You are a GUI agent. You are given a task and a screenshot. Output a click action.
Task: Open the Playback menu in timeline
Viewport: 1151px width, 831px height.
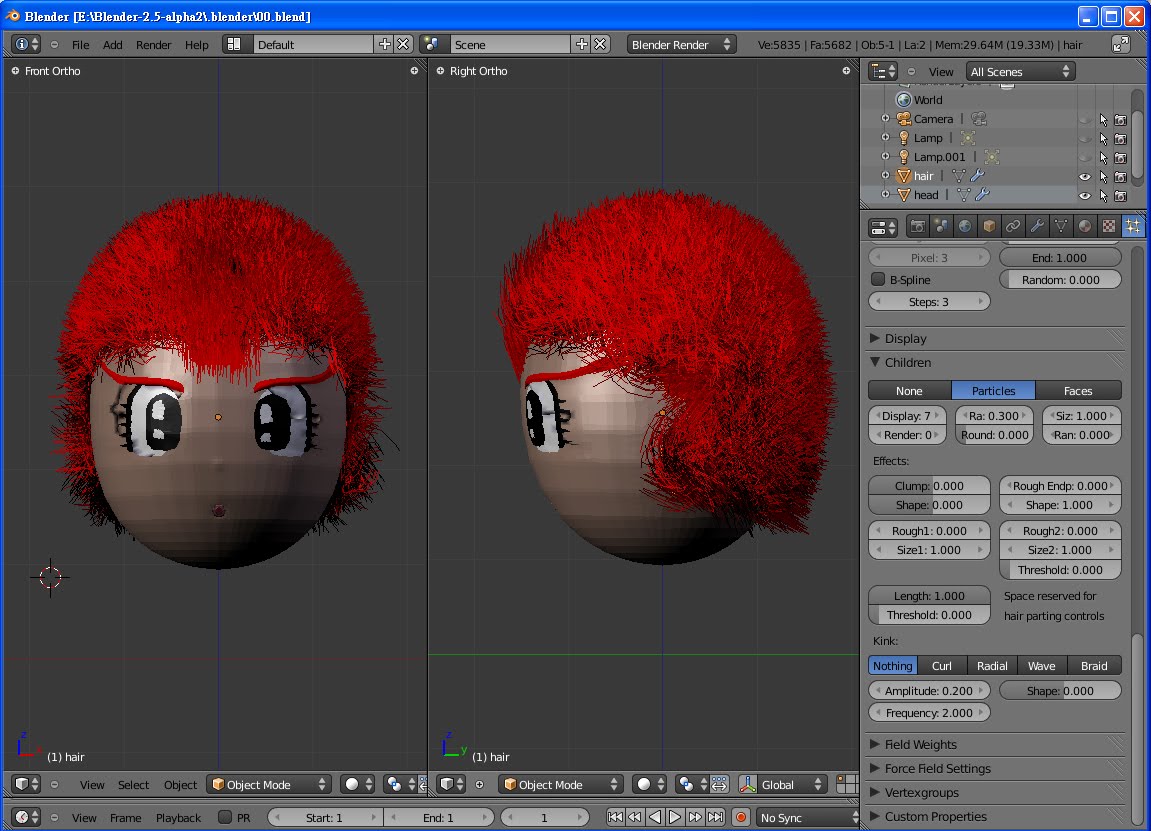coord(178,818)
